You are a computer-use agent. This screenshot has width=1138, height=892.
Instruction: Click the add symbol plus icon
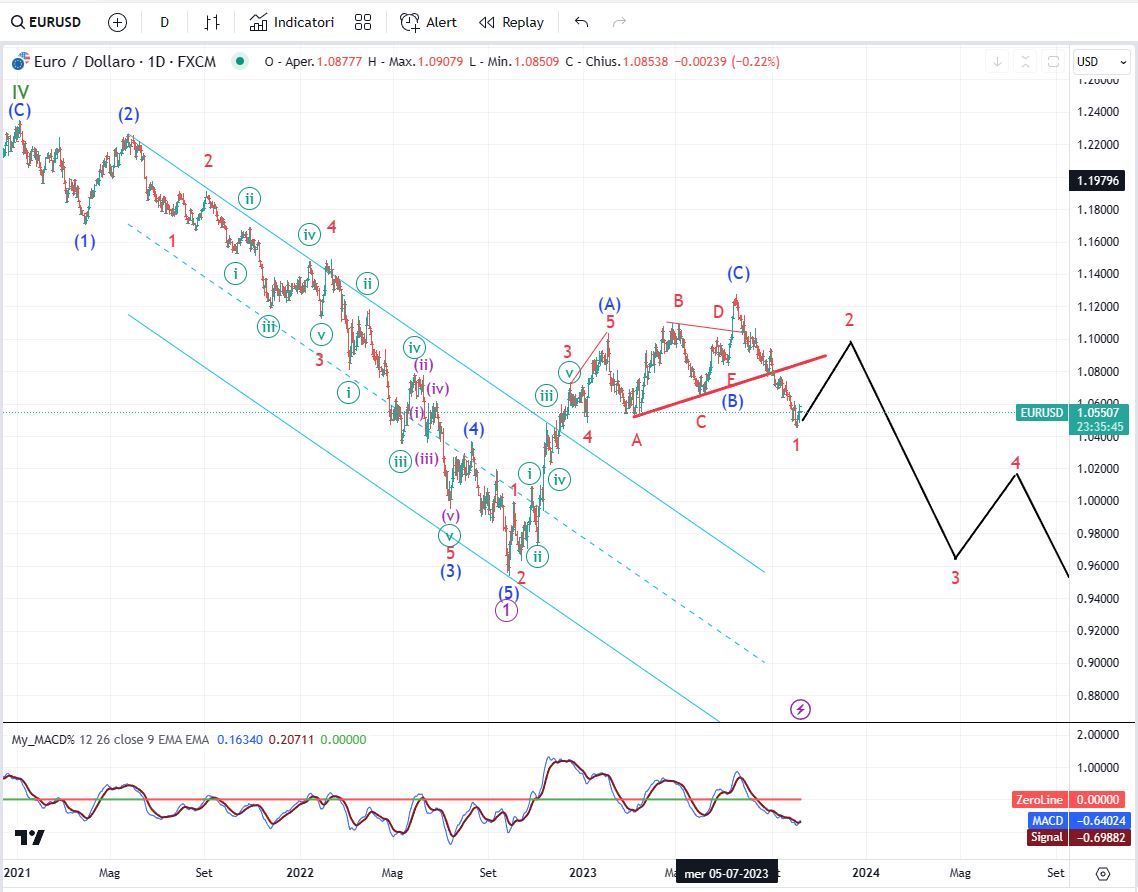tap(117, 22)
